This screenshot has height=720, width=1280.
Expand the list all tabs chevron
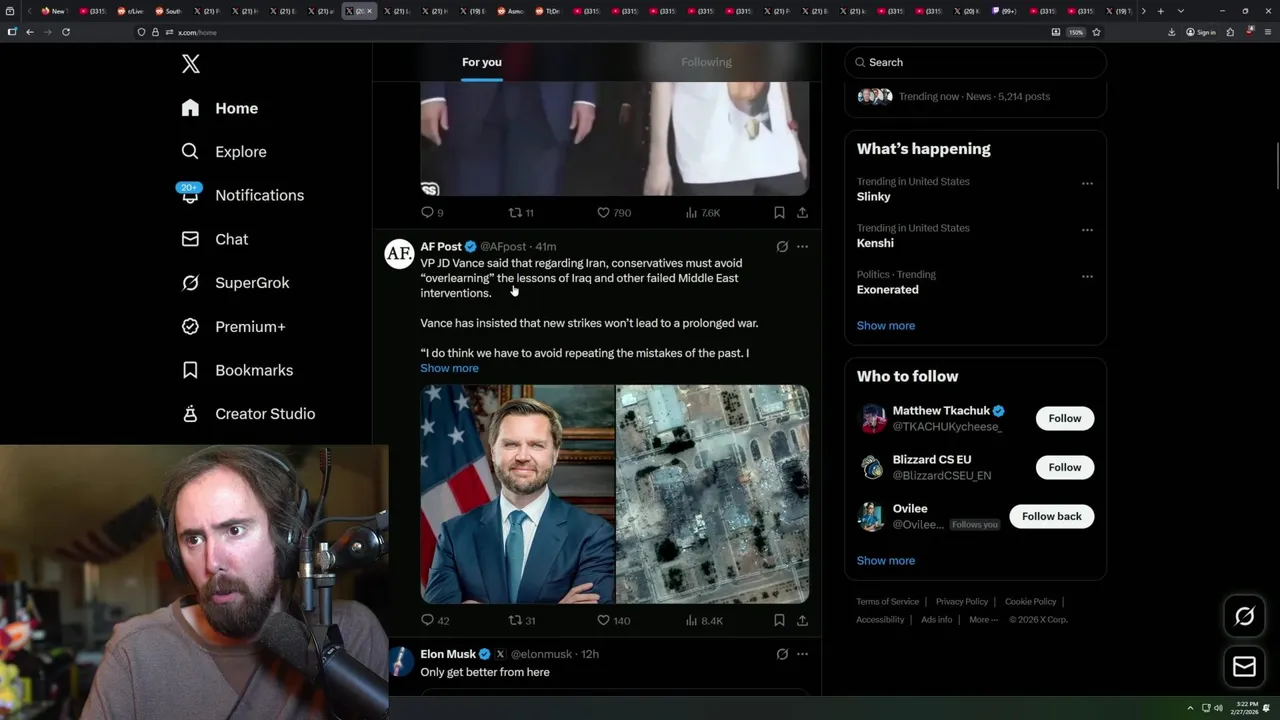(1180, 11)
